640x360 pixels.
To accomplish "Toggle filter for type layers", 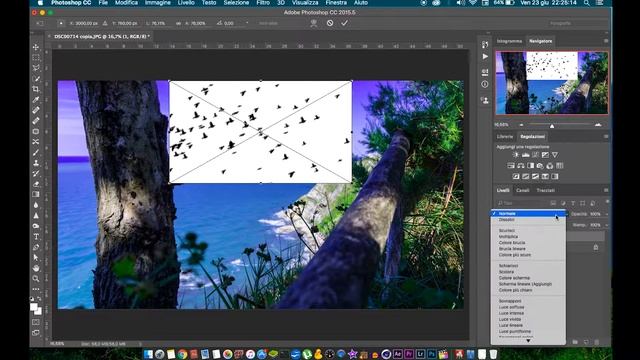I will 573,203.
